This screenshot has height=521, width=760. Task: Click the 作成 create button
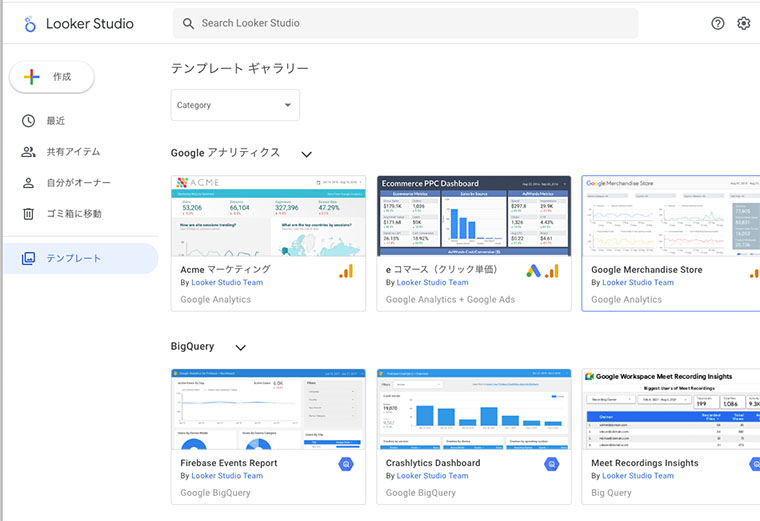coord(52,77)
